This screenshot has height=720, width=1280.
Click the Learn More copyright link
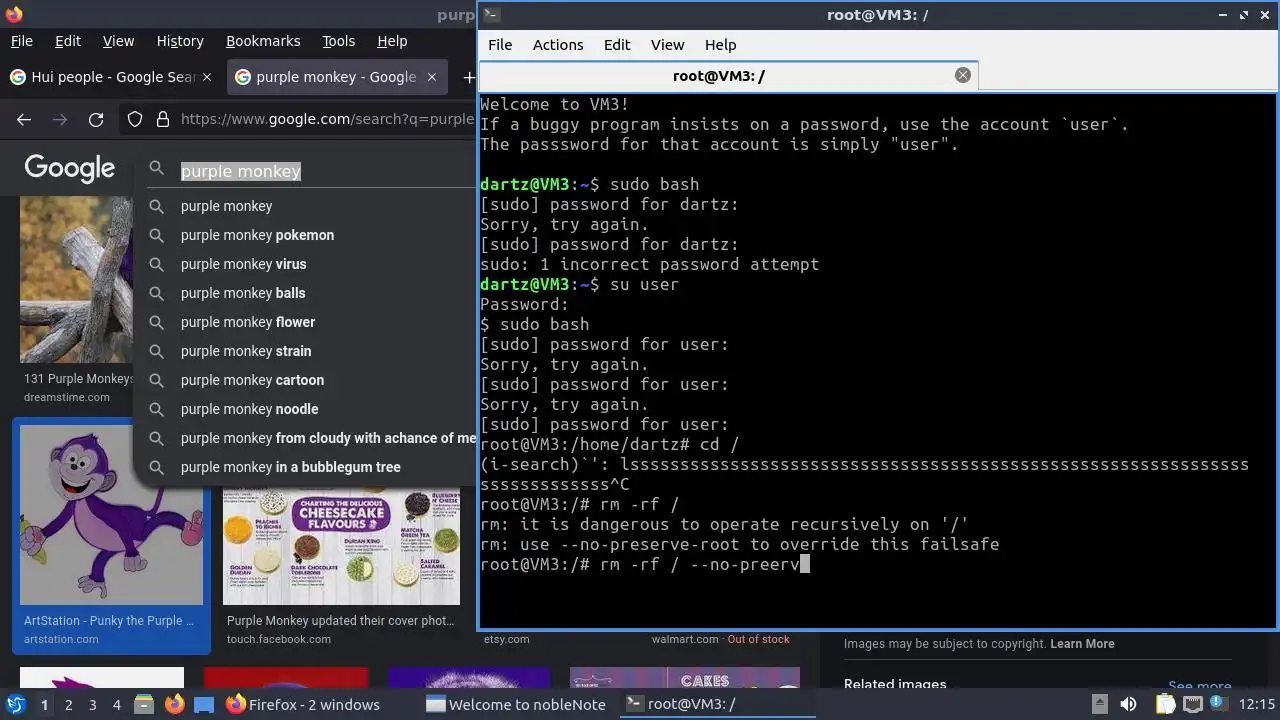[1082, 644]
